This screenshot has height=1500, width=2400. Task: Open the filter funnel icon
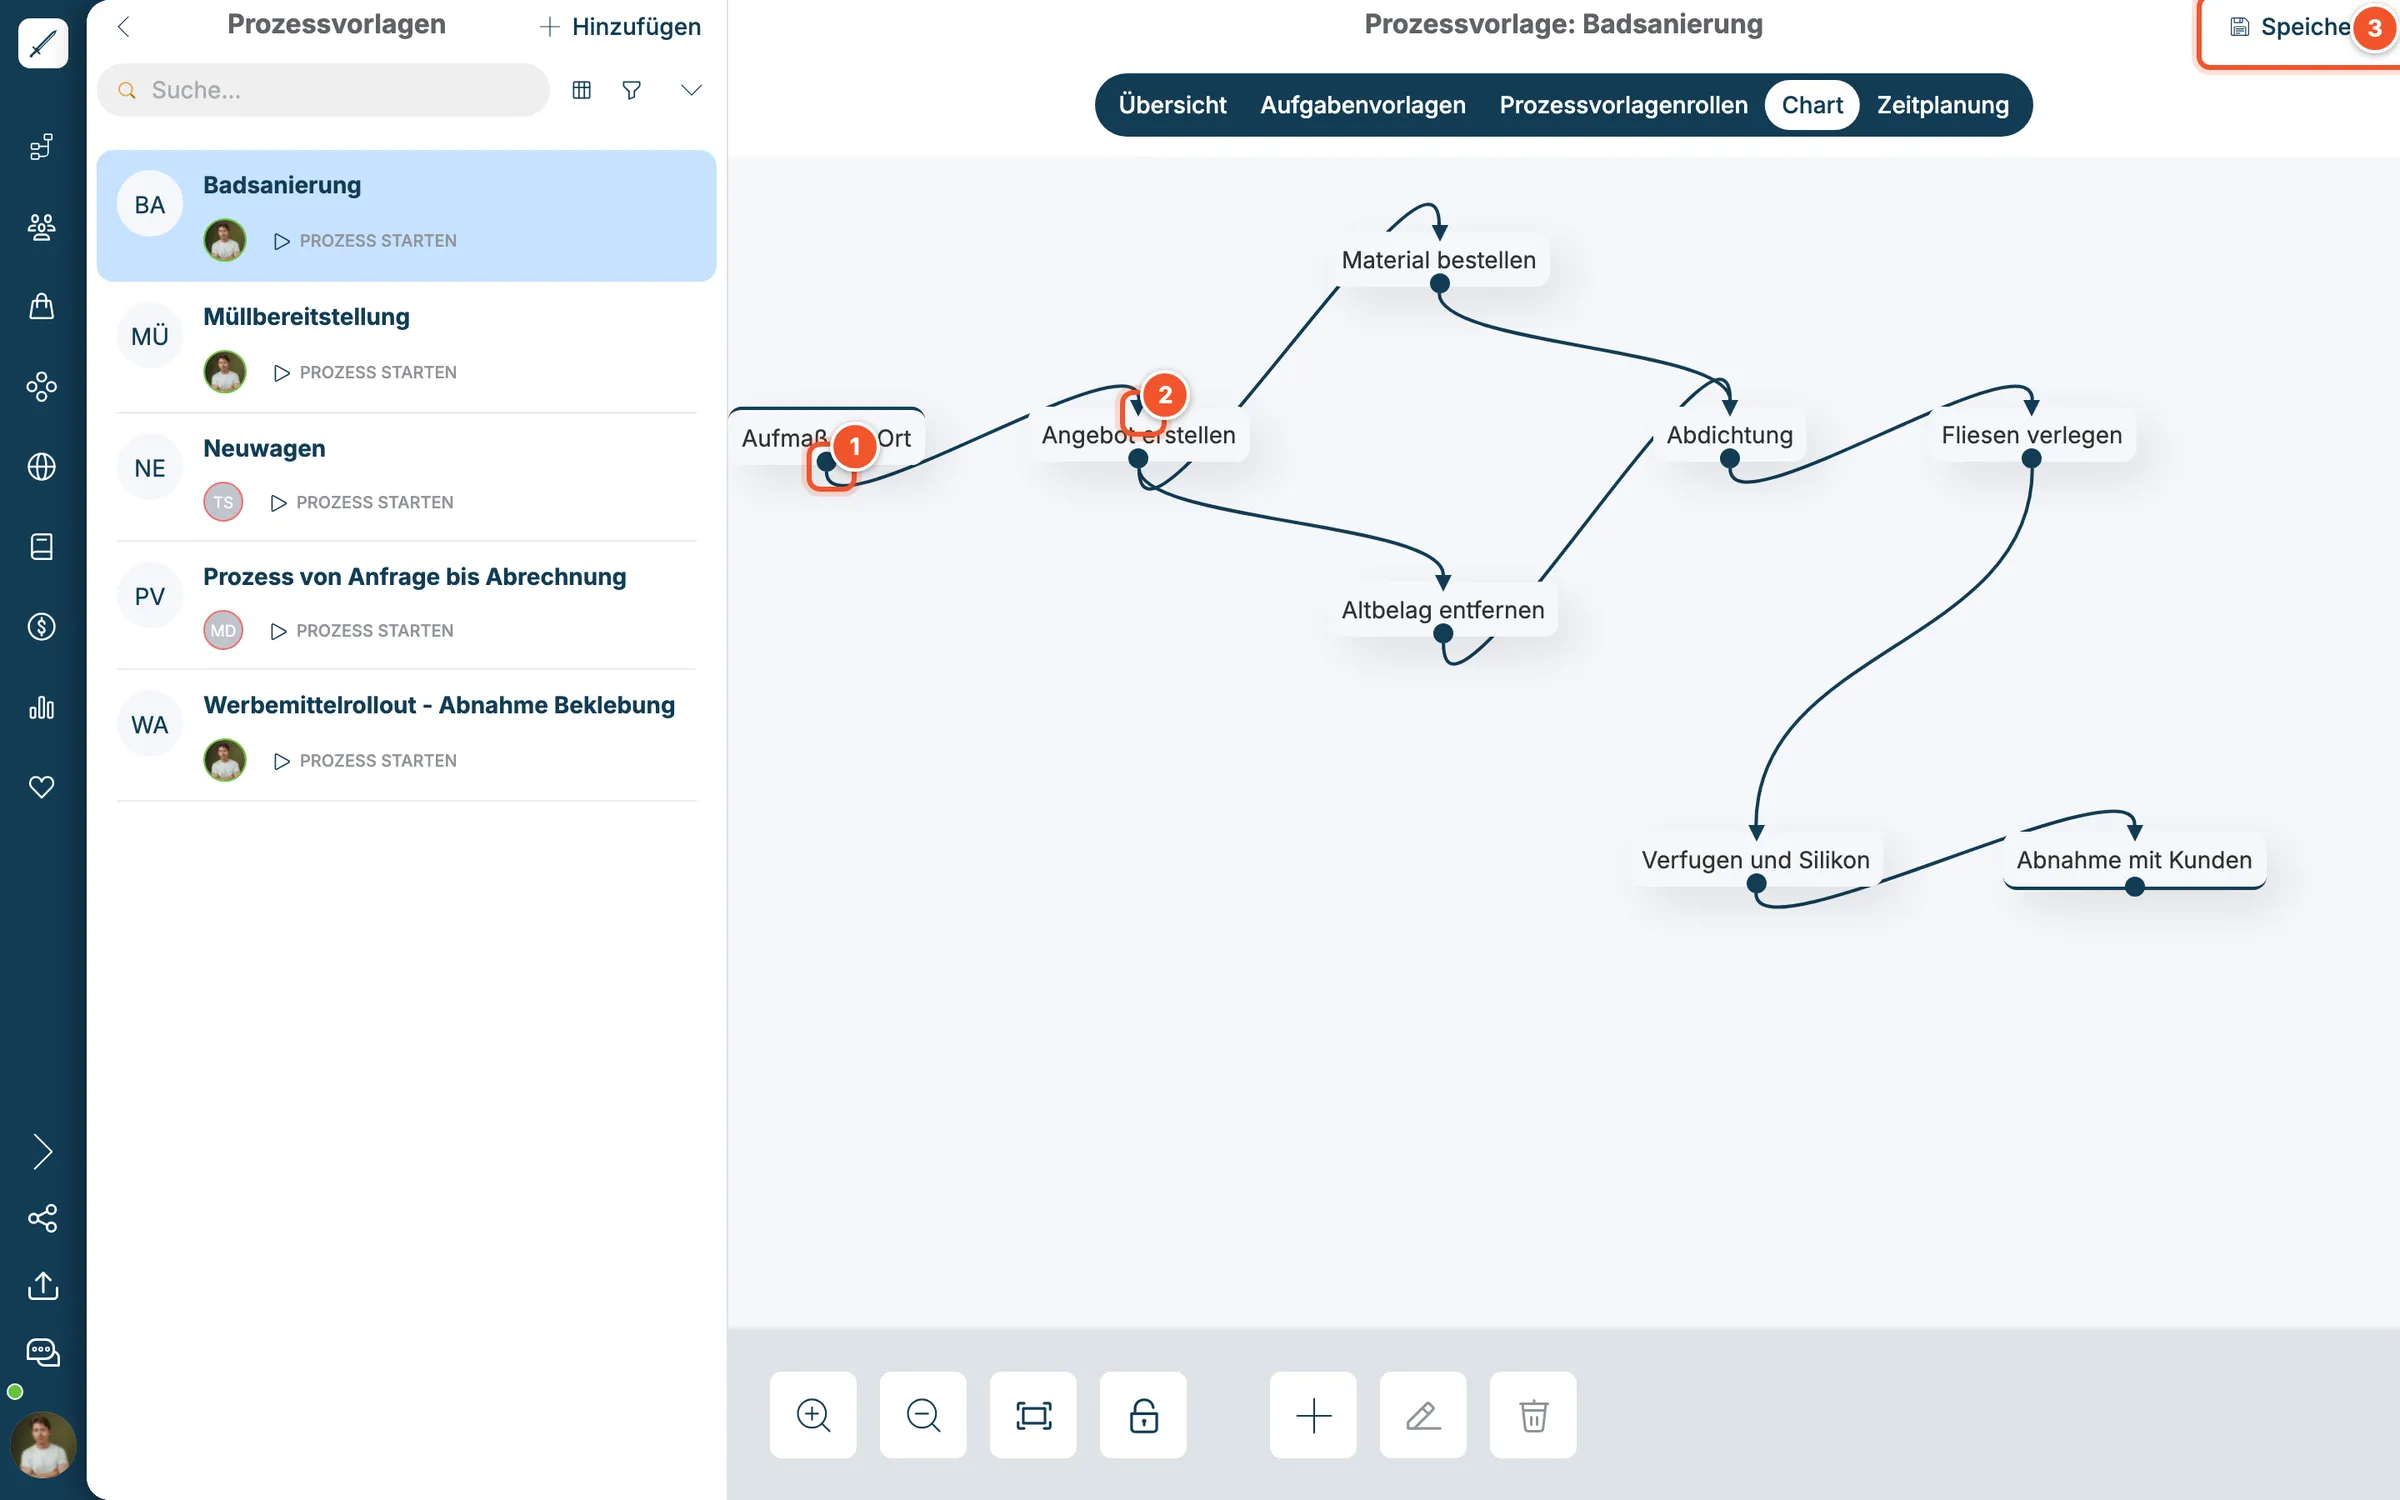coord(631,90)
